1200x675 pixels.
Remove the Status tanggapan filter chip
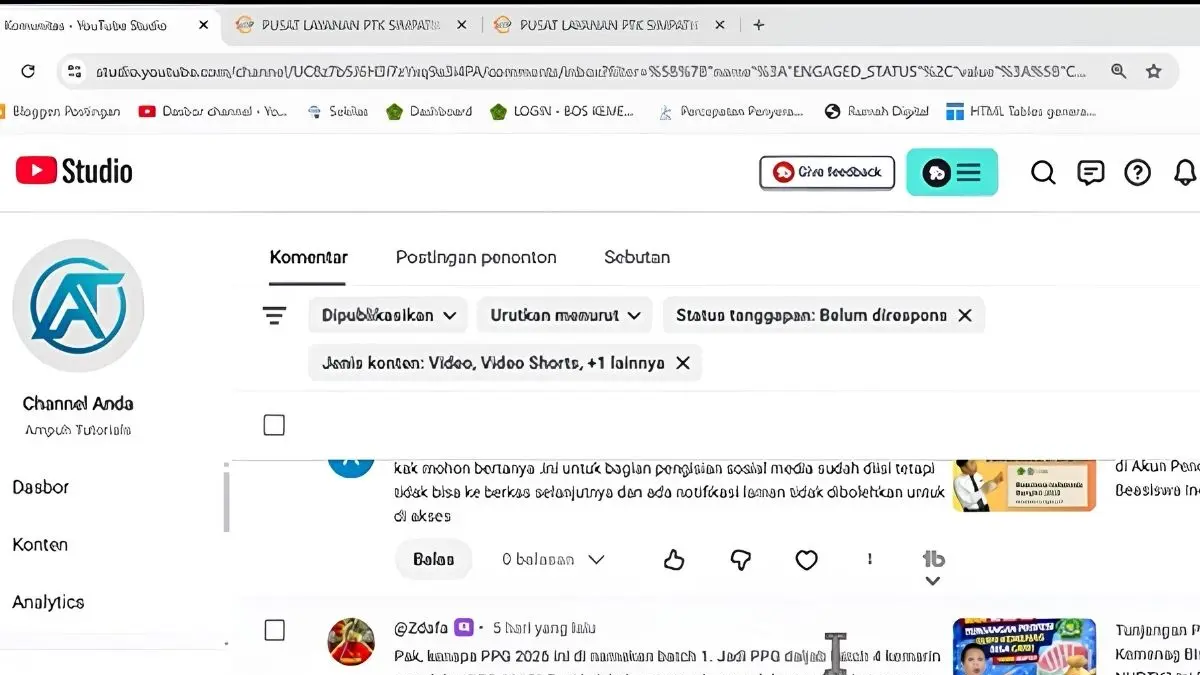[x=964, y=315]
